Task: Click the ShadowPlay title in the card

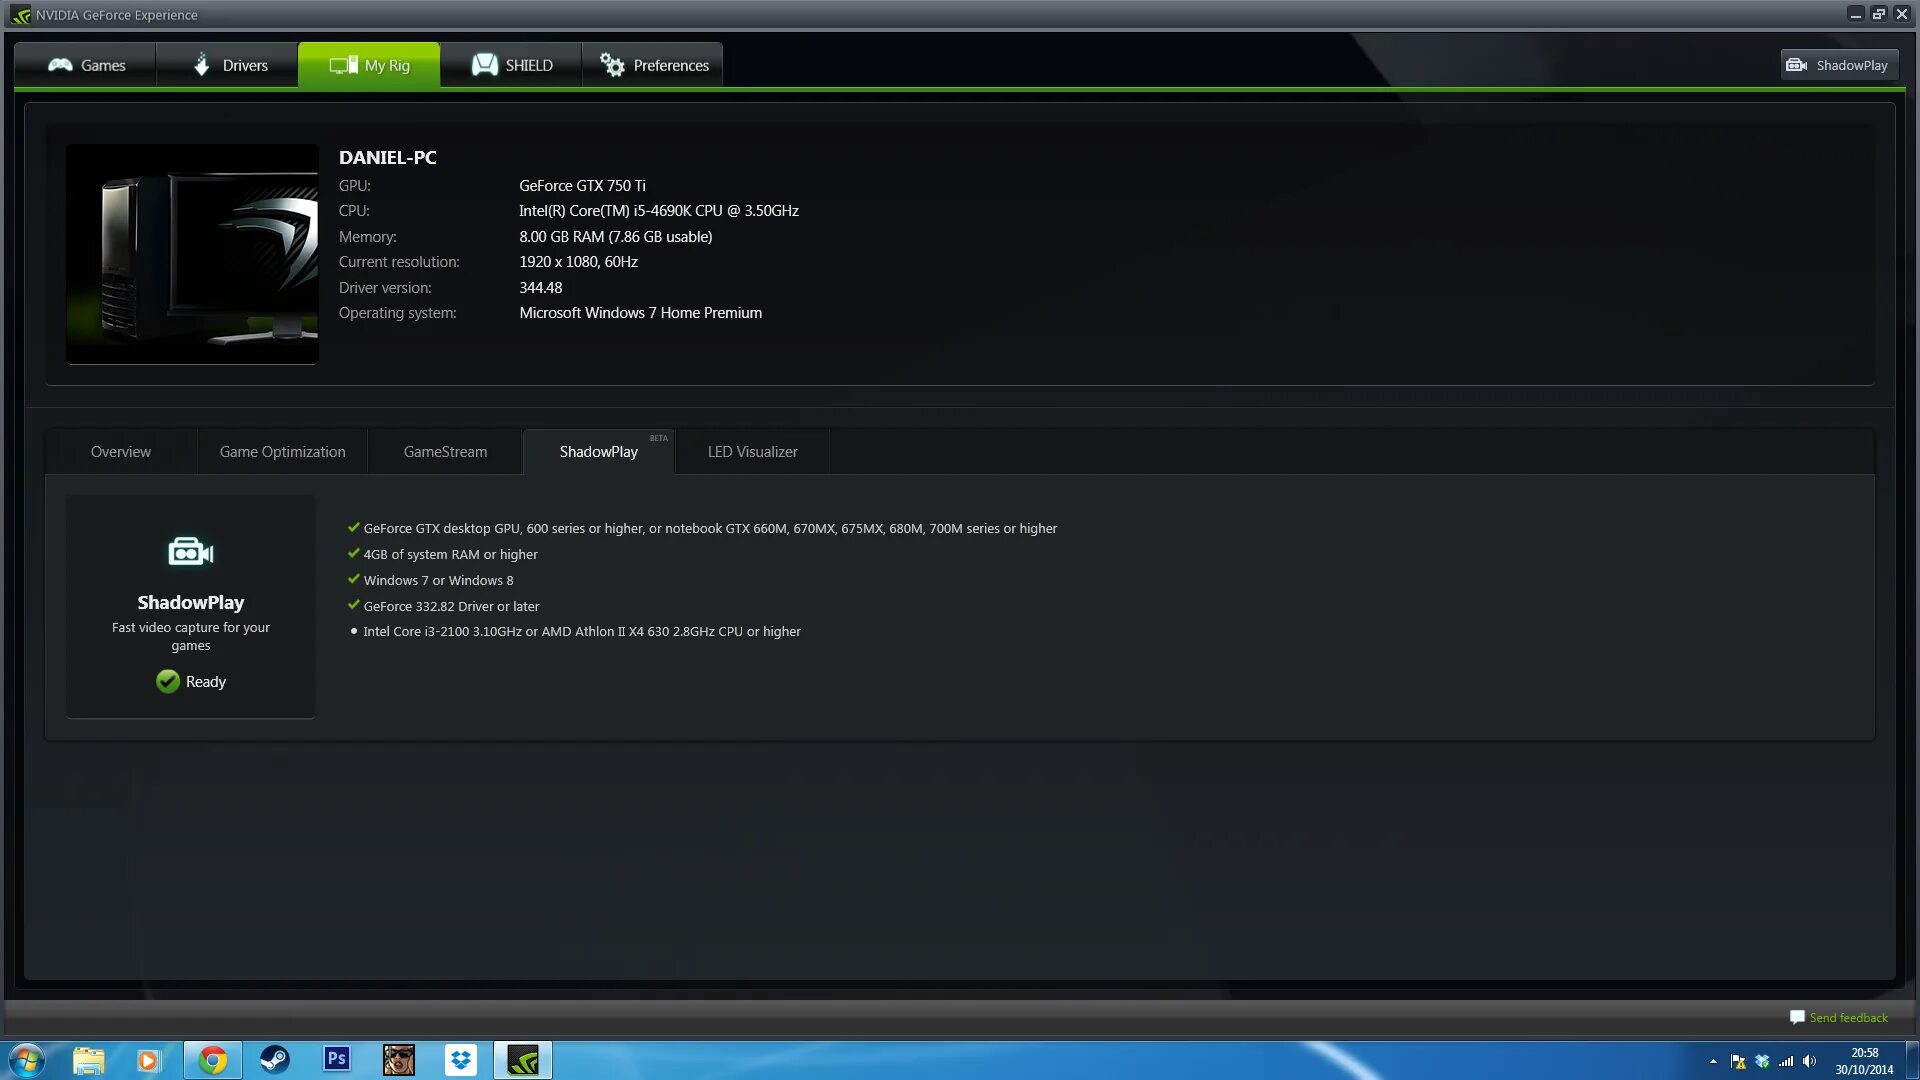Action: [190, 602]
